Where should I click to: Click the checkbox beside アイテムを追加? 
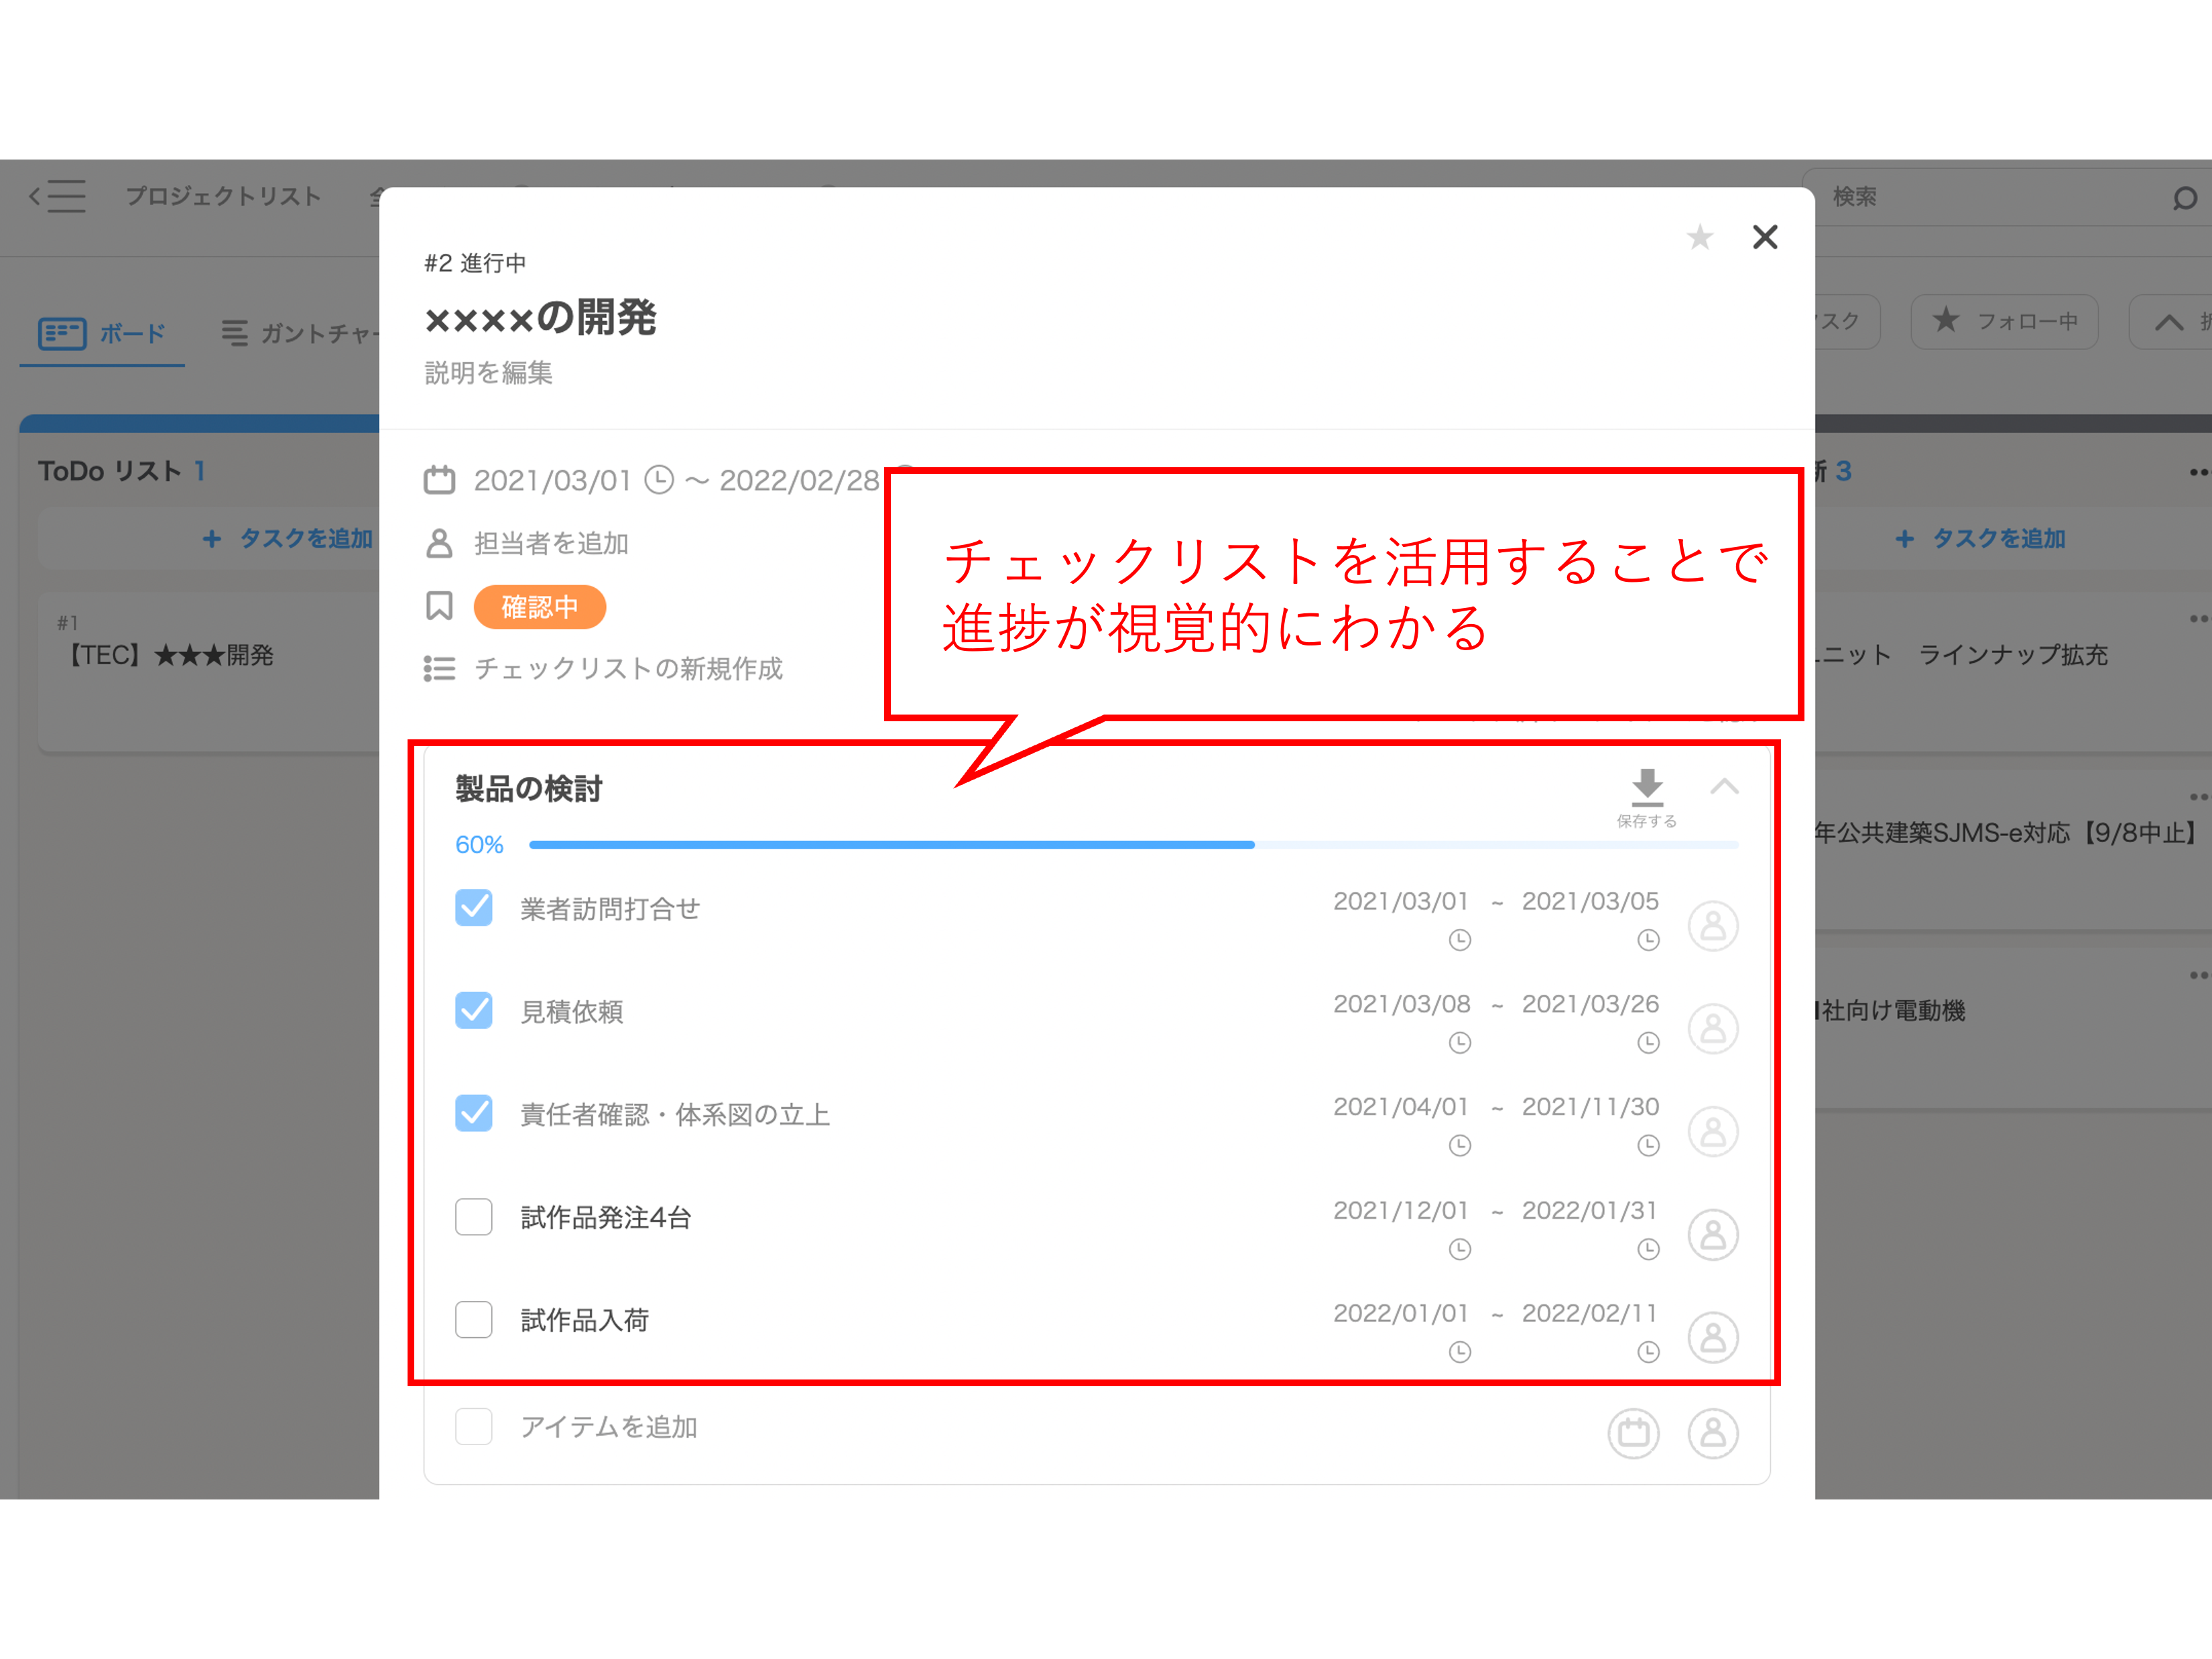(x=474, y=1427)
